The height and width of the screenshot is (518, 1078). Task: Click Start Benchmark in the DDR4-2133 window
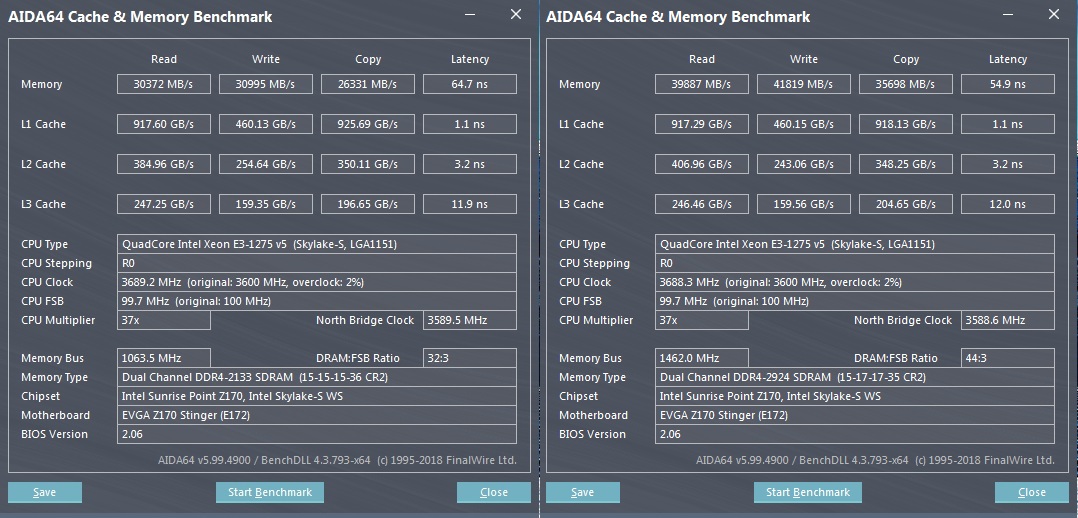[x=270, y=492]
